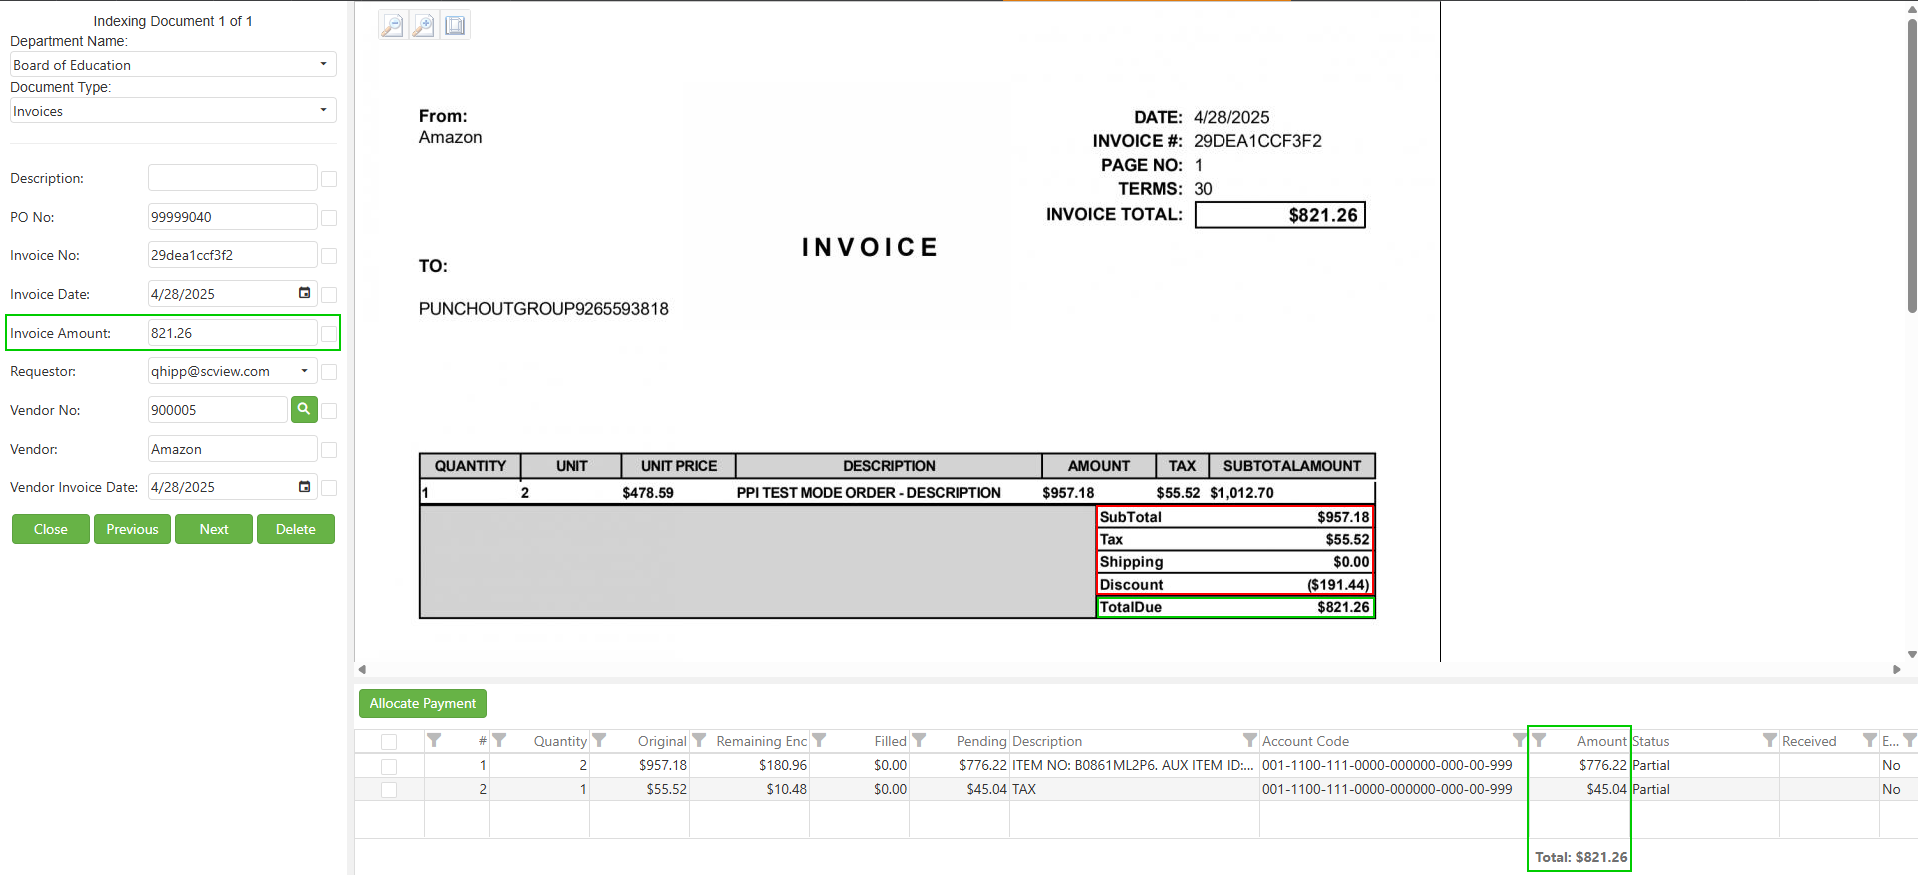
Task: Click the Allocate Payment button
Action: 423,703
